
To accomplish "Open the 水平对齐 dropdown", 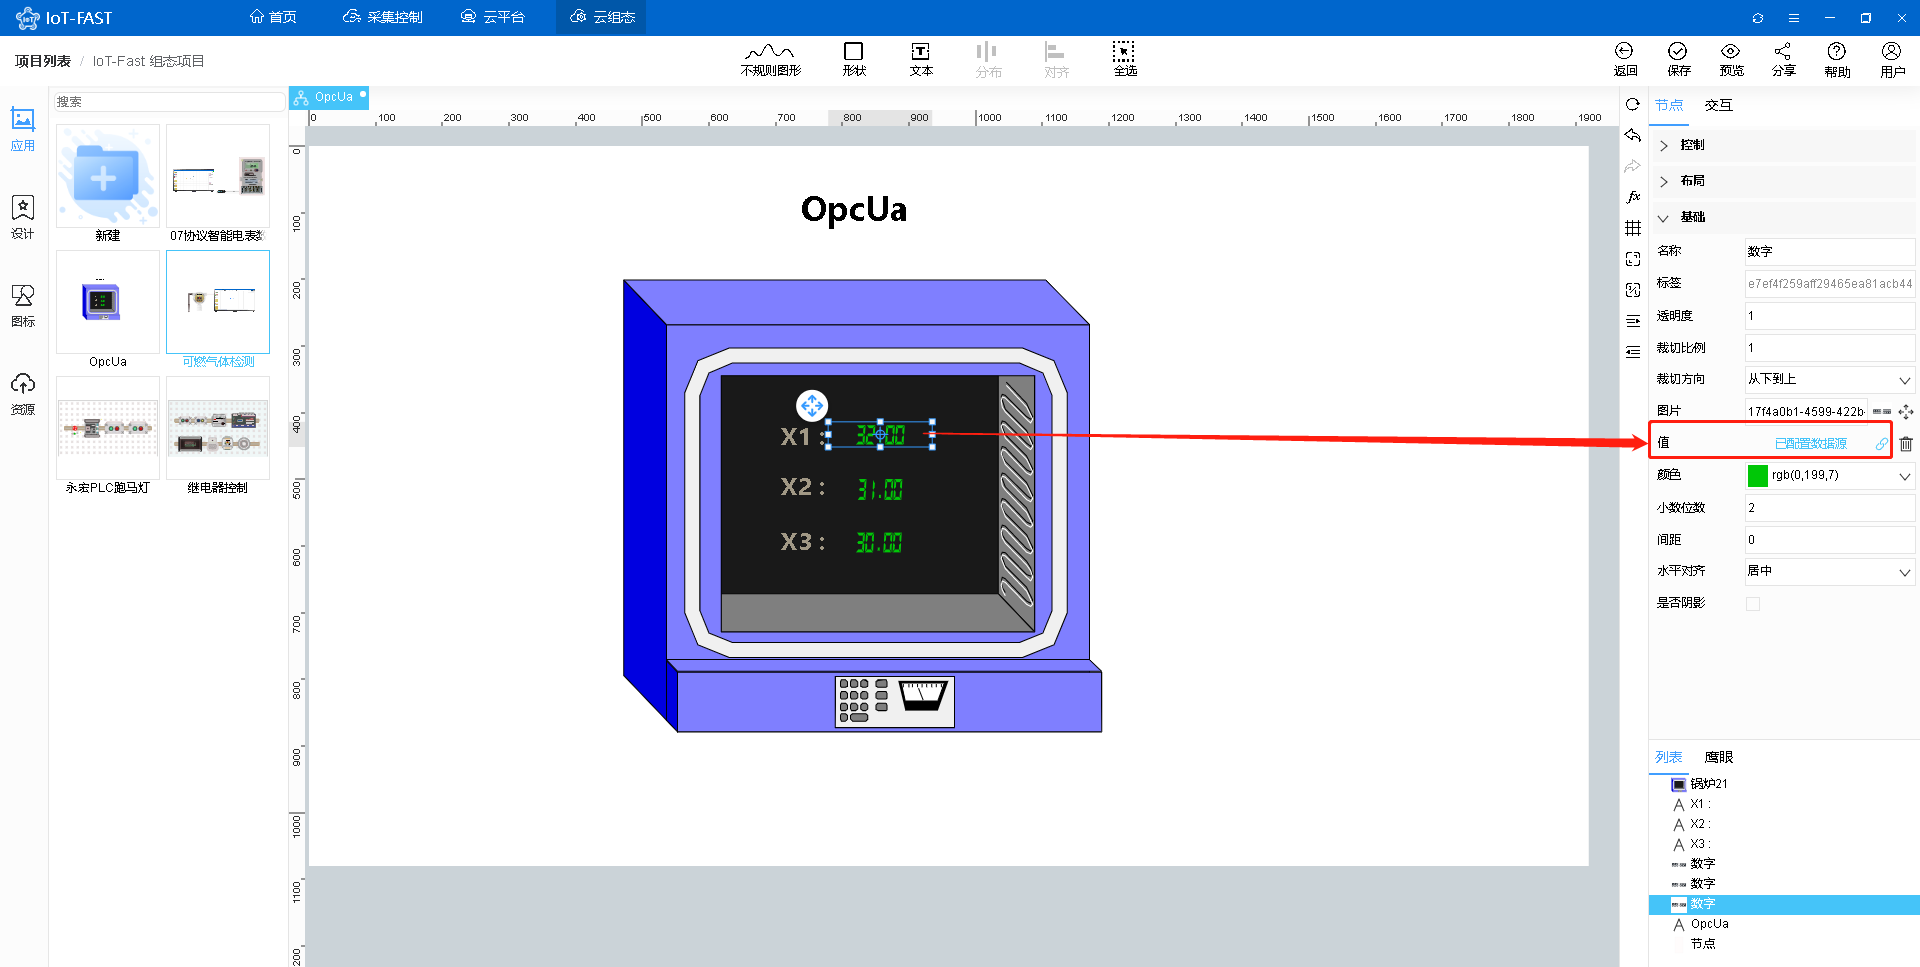I will tap(1830, 572).
